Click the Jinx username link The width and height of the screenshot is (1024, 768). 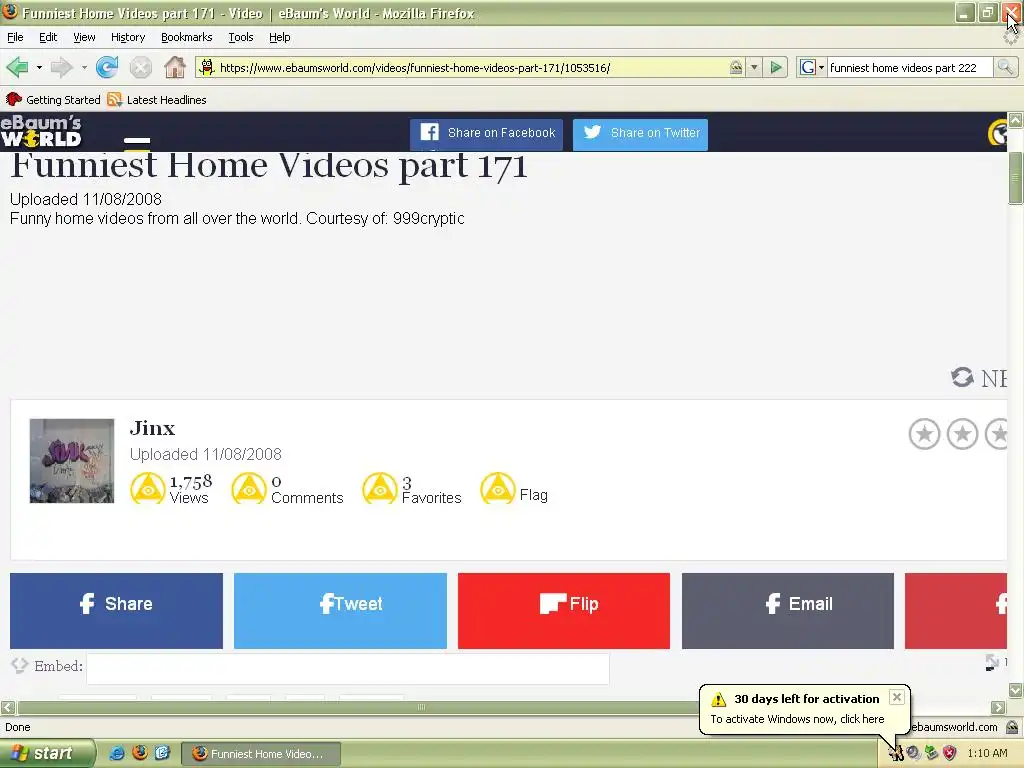[x=152, y=428]
